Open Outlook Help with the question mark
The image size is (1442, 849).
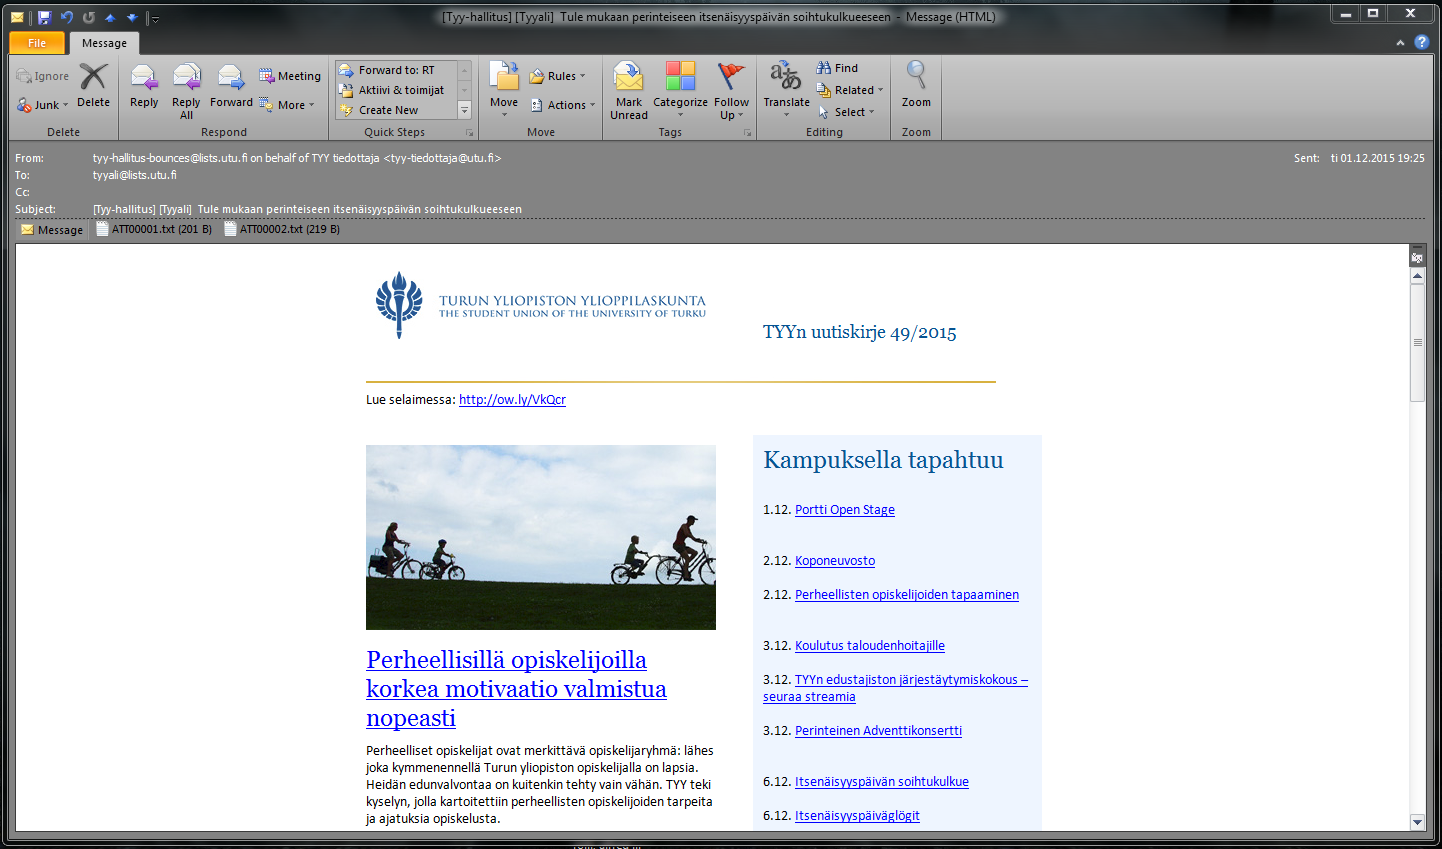point(1421,43)
